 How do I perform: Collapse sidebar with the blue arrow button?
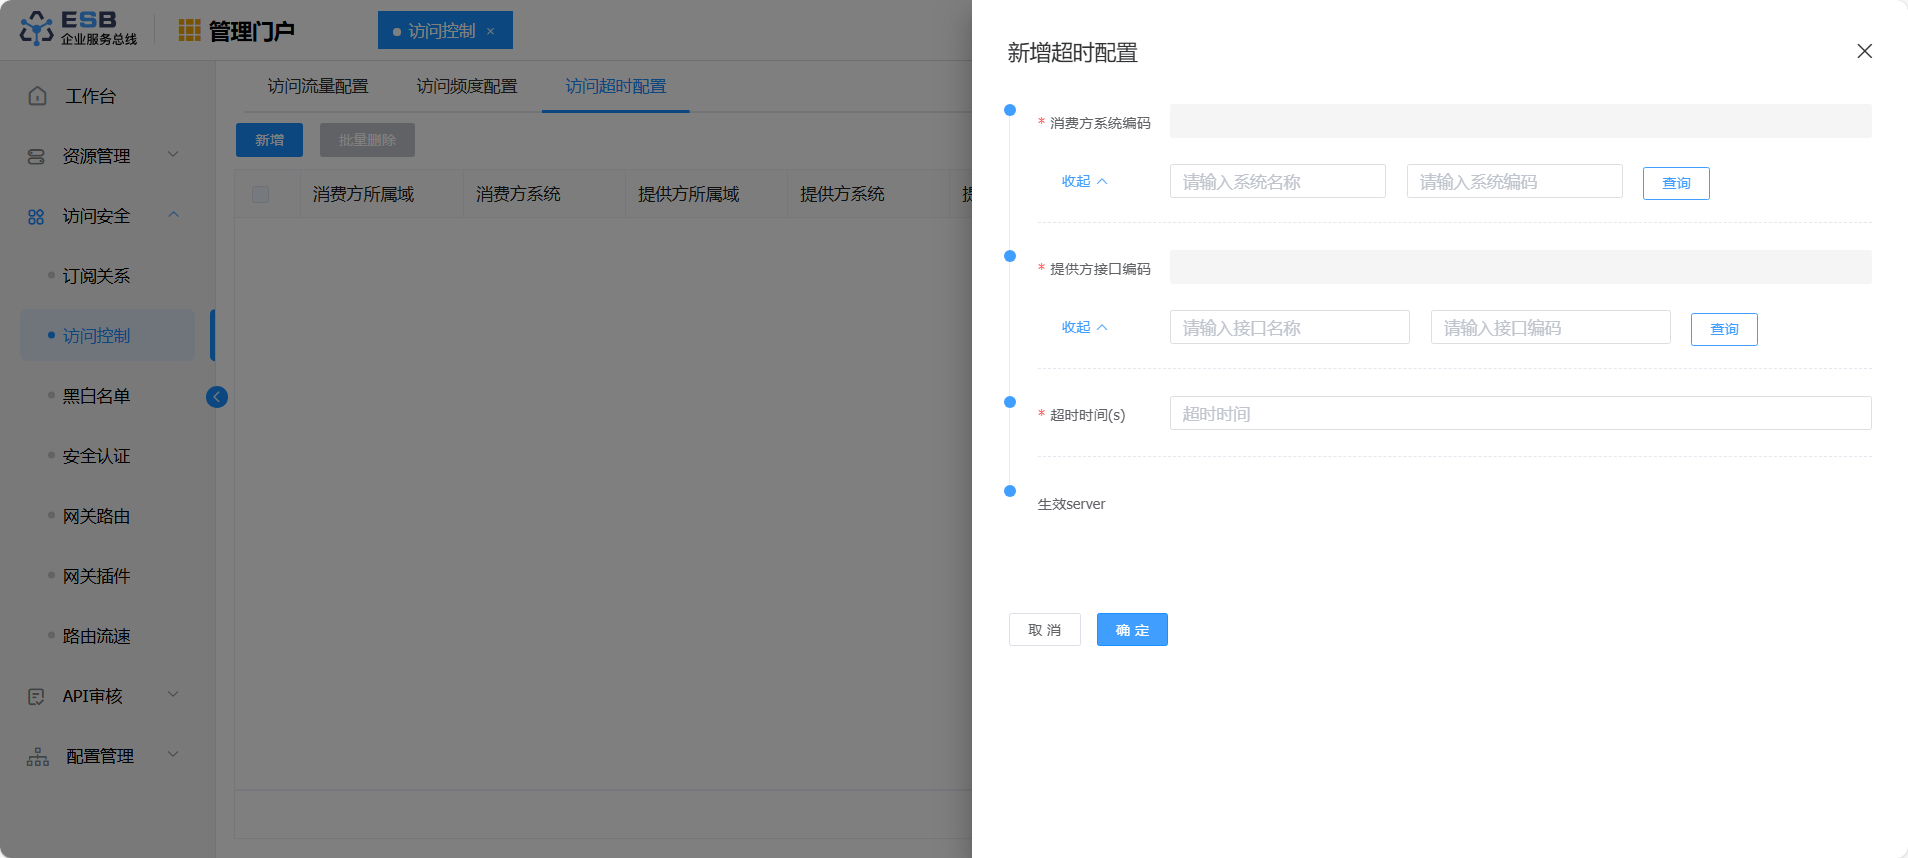[216, 397]
